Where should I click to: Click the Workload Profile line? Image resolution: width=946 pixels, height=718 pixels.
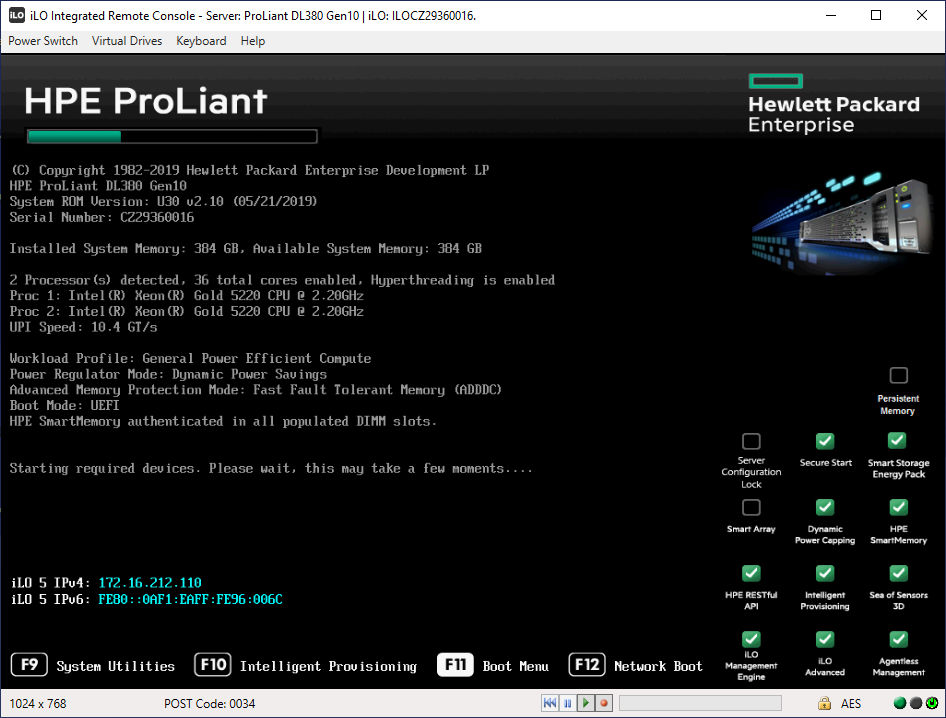[x=190, y=358]
